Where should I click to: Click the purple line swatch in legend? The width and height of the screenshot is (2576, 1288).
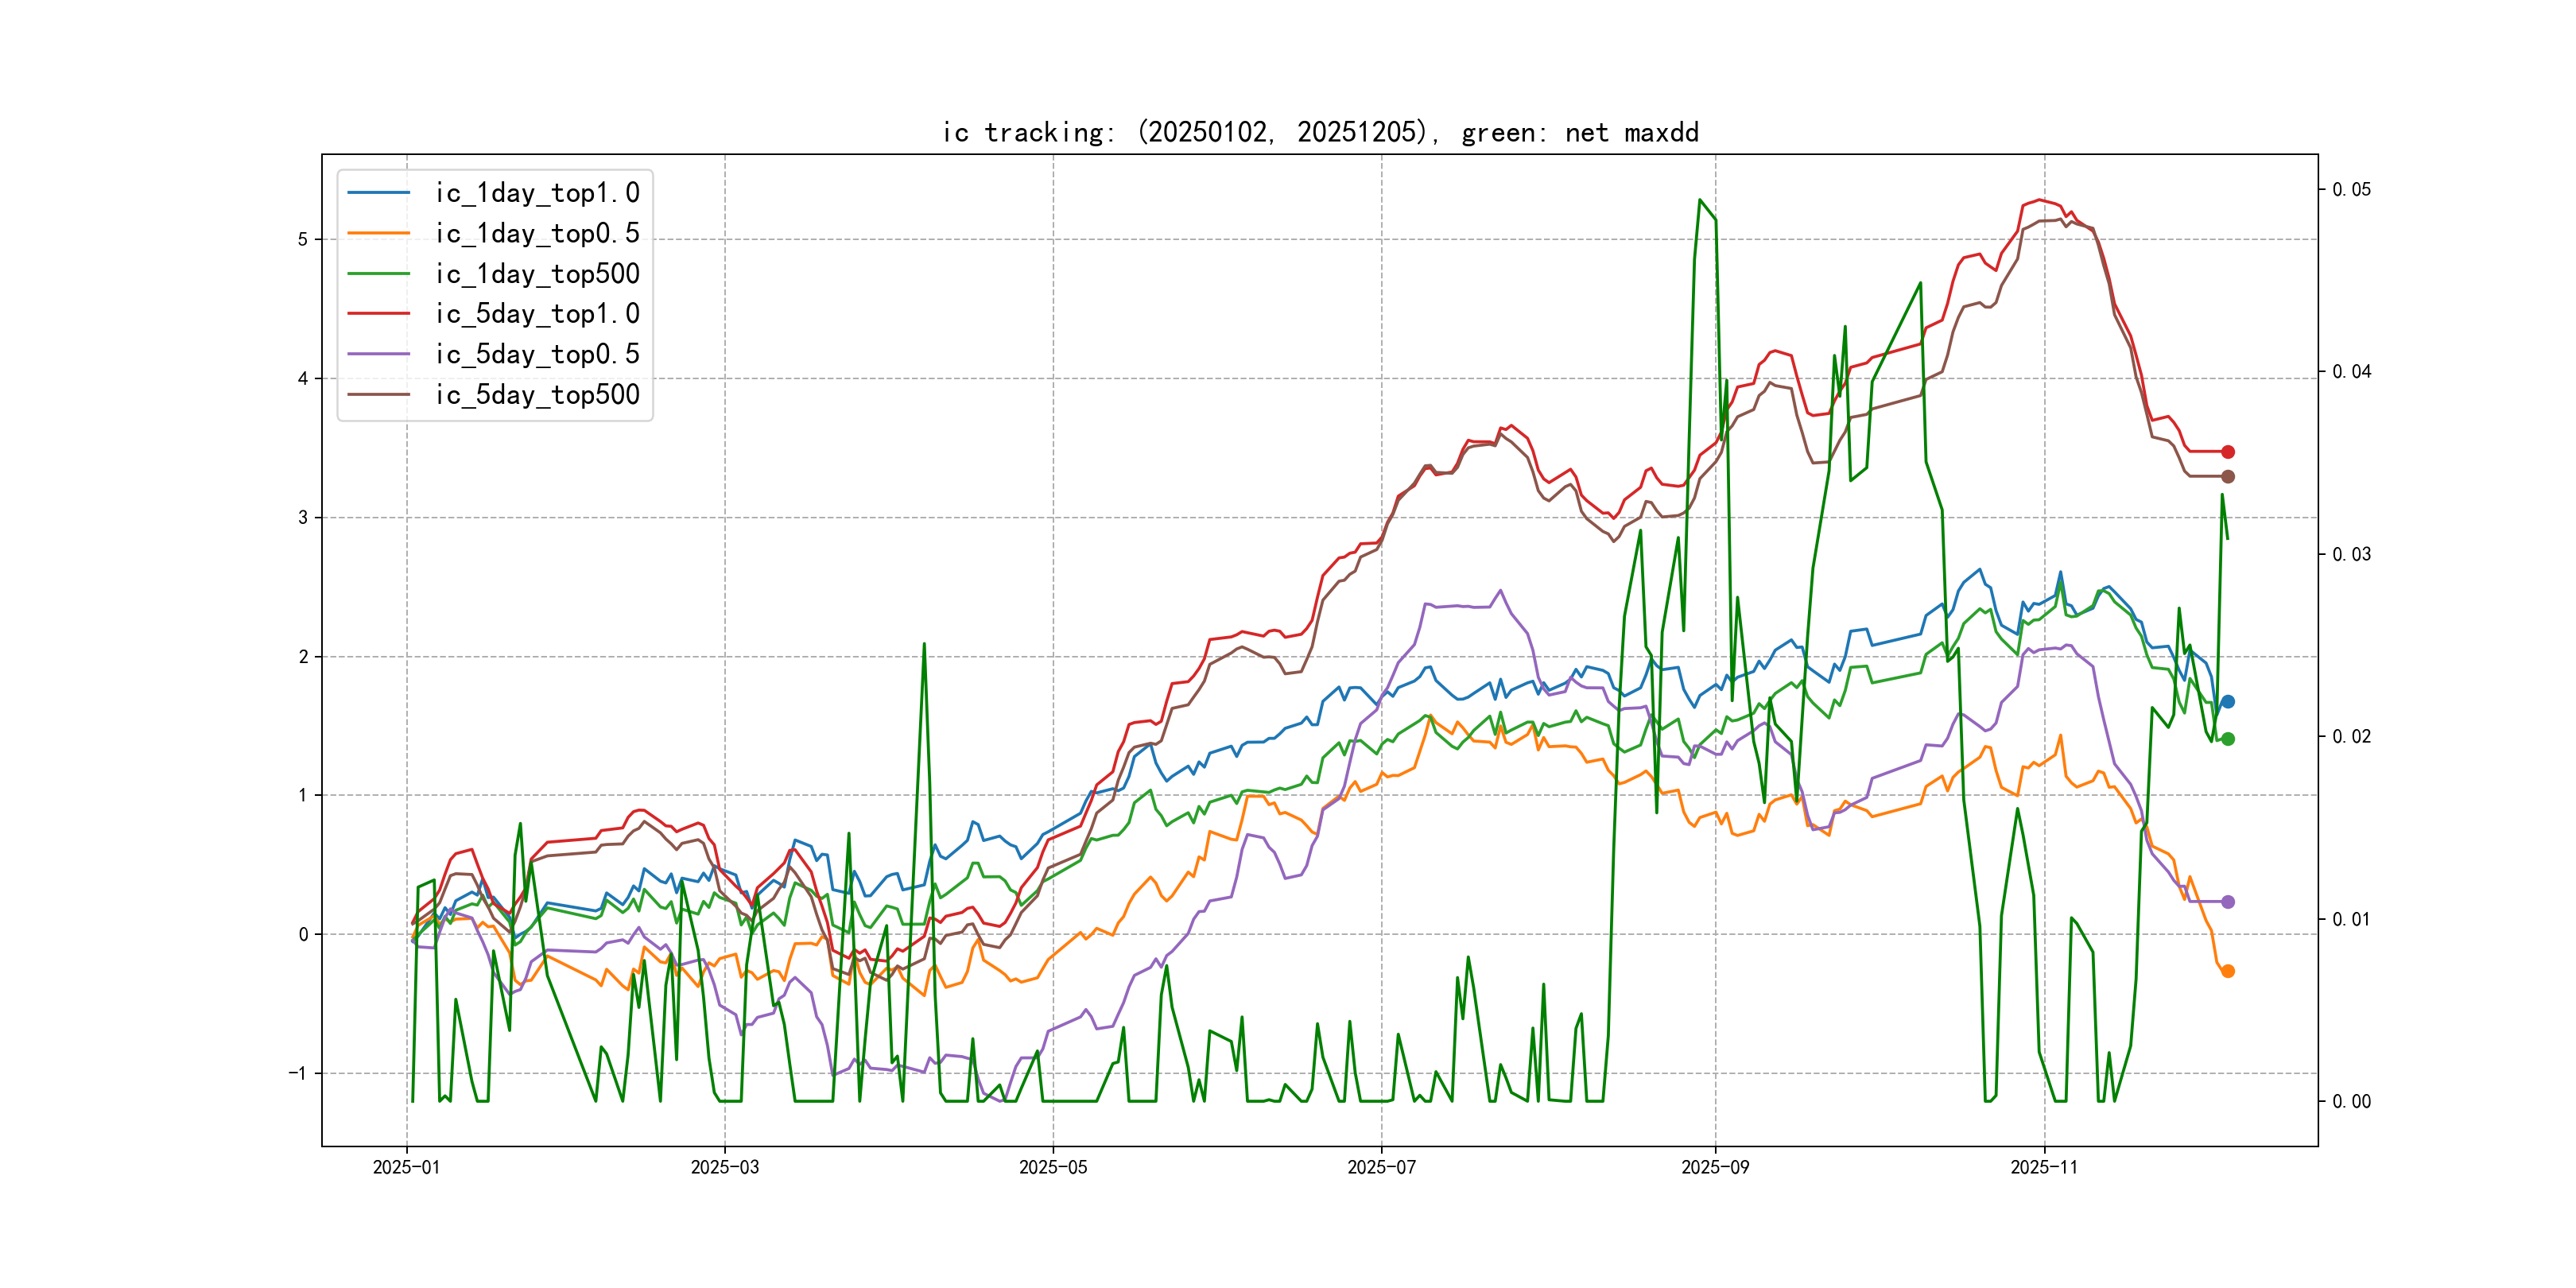(x=379, y=354)
